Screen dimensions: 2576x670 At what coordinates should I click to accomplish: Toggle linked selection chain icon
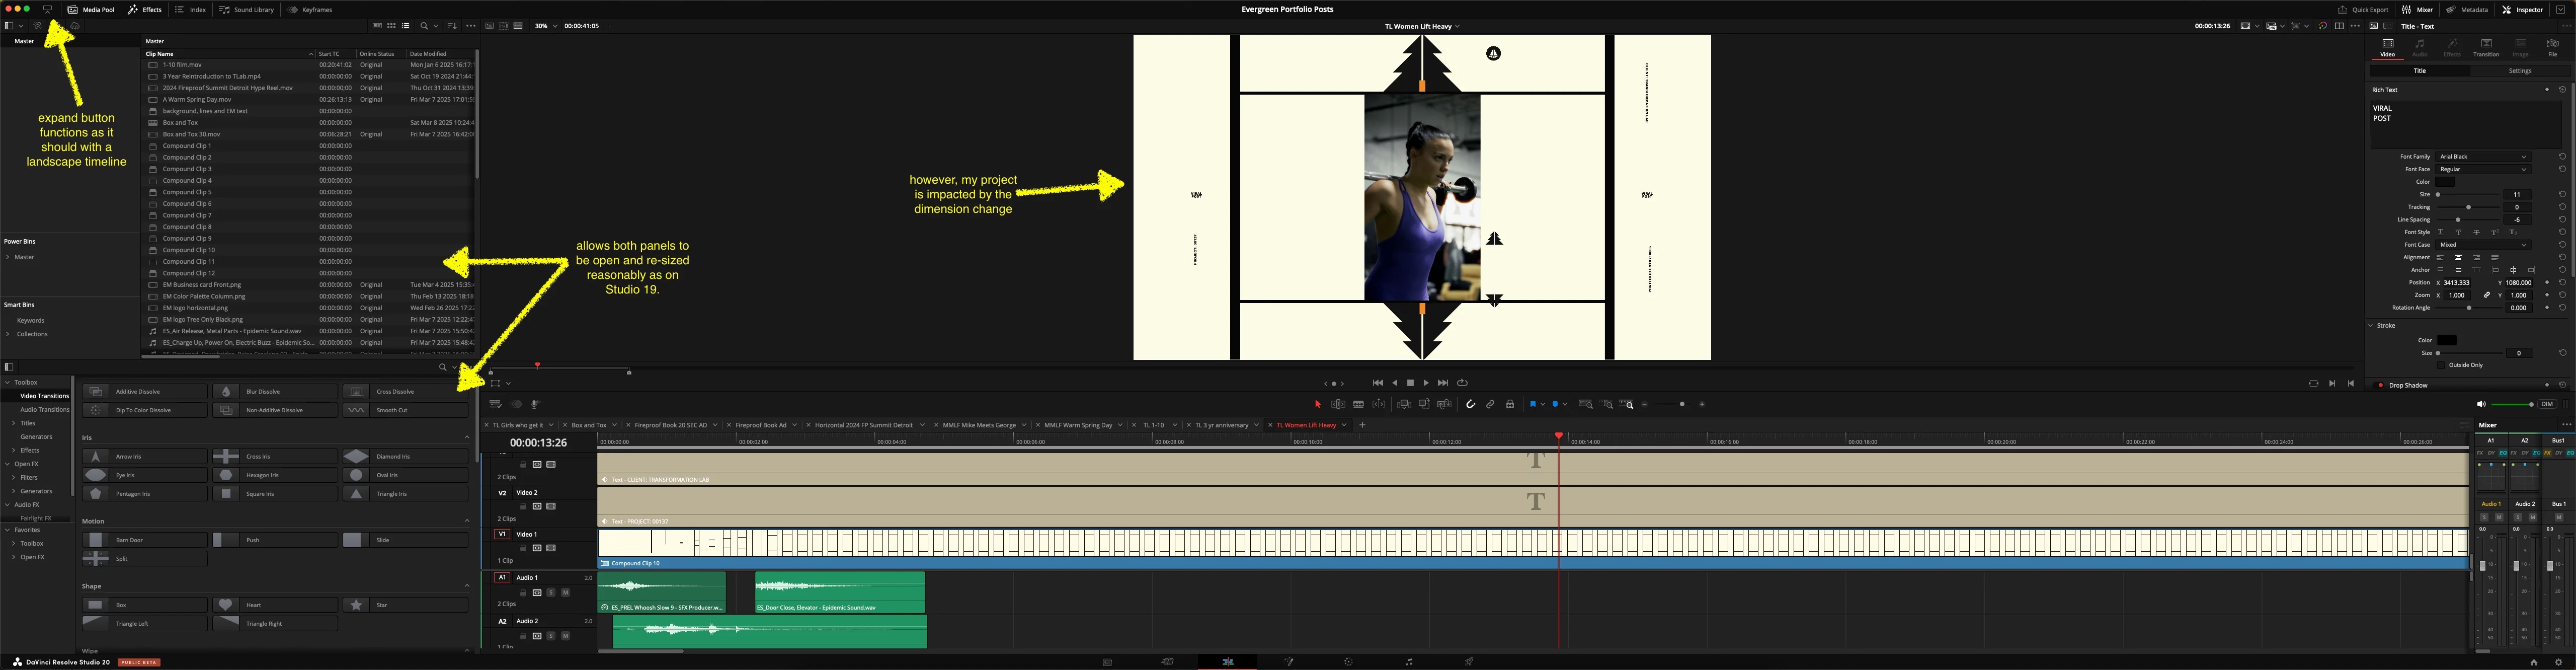pos(1490,404)
